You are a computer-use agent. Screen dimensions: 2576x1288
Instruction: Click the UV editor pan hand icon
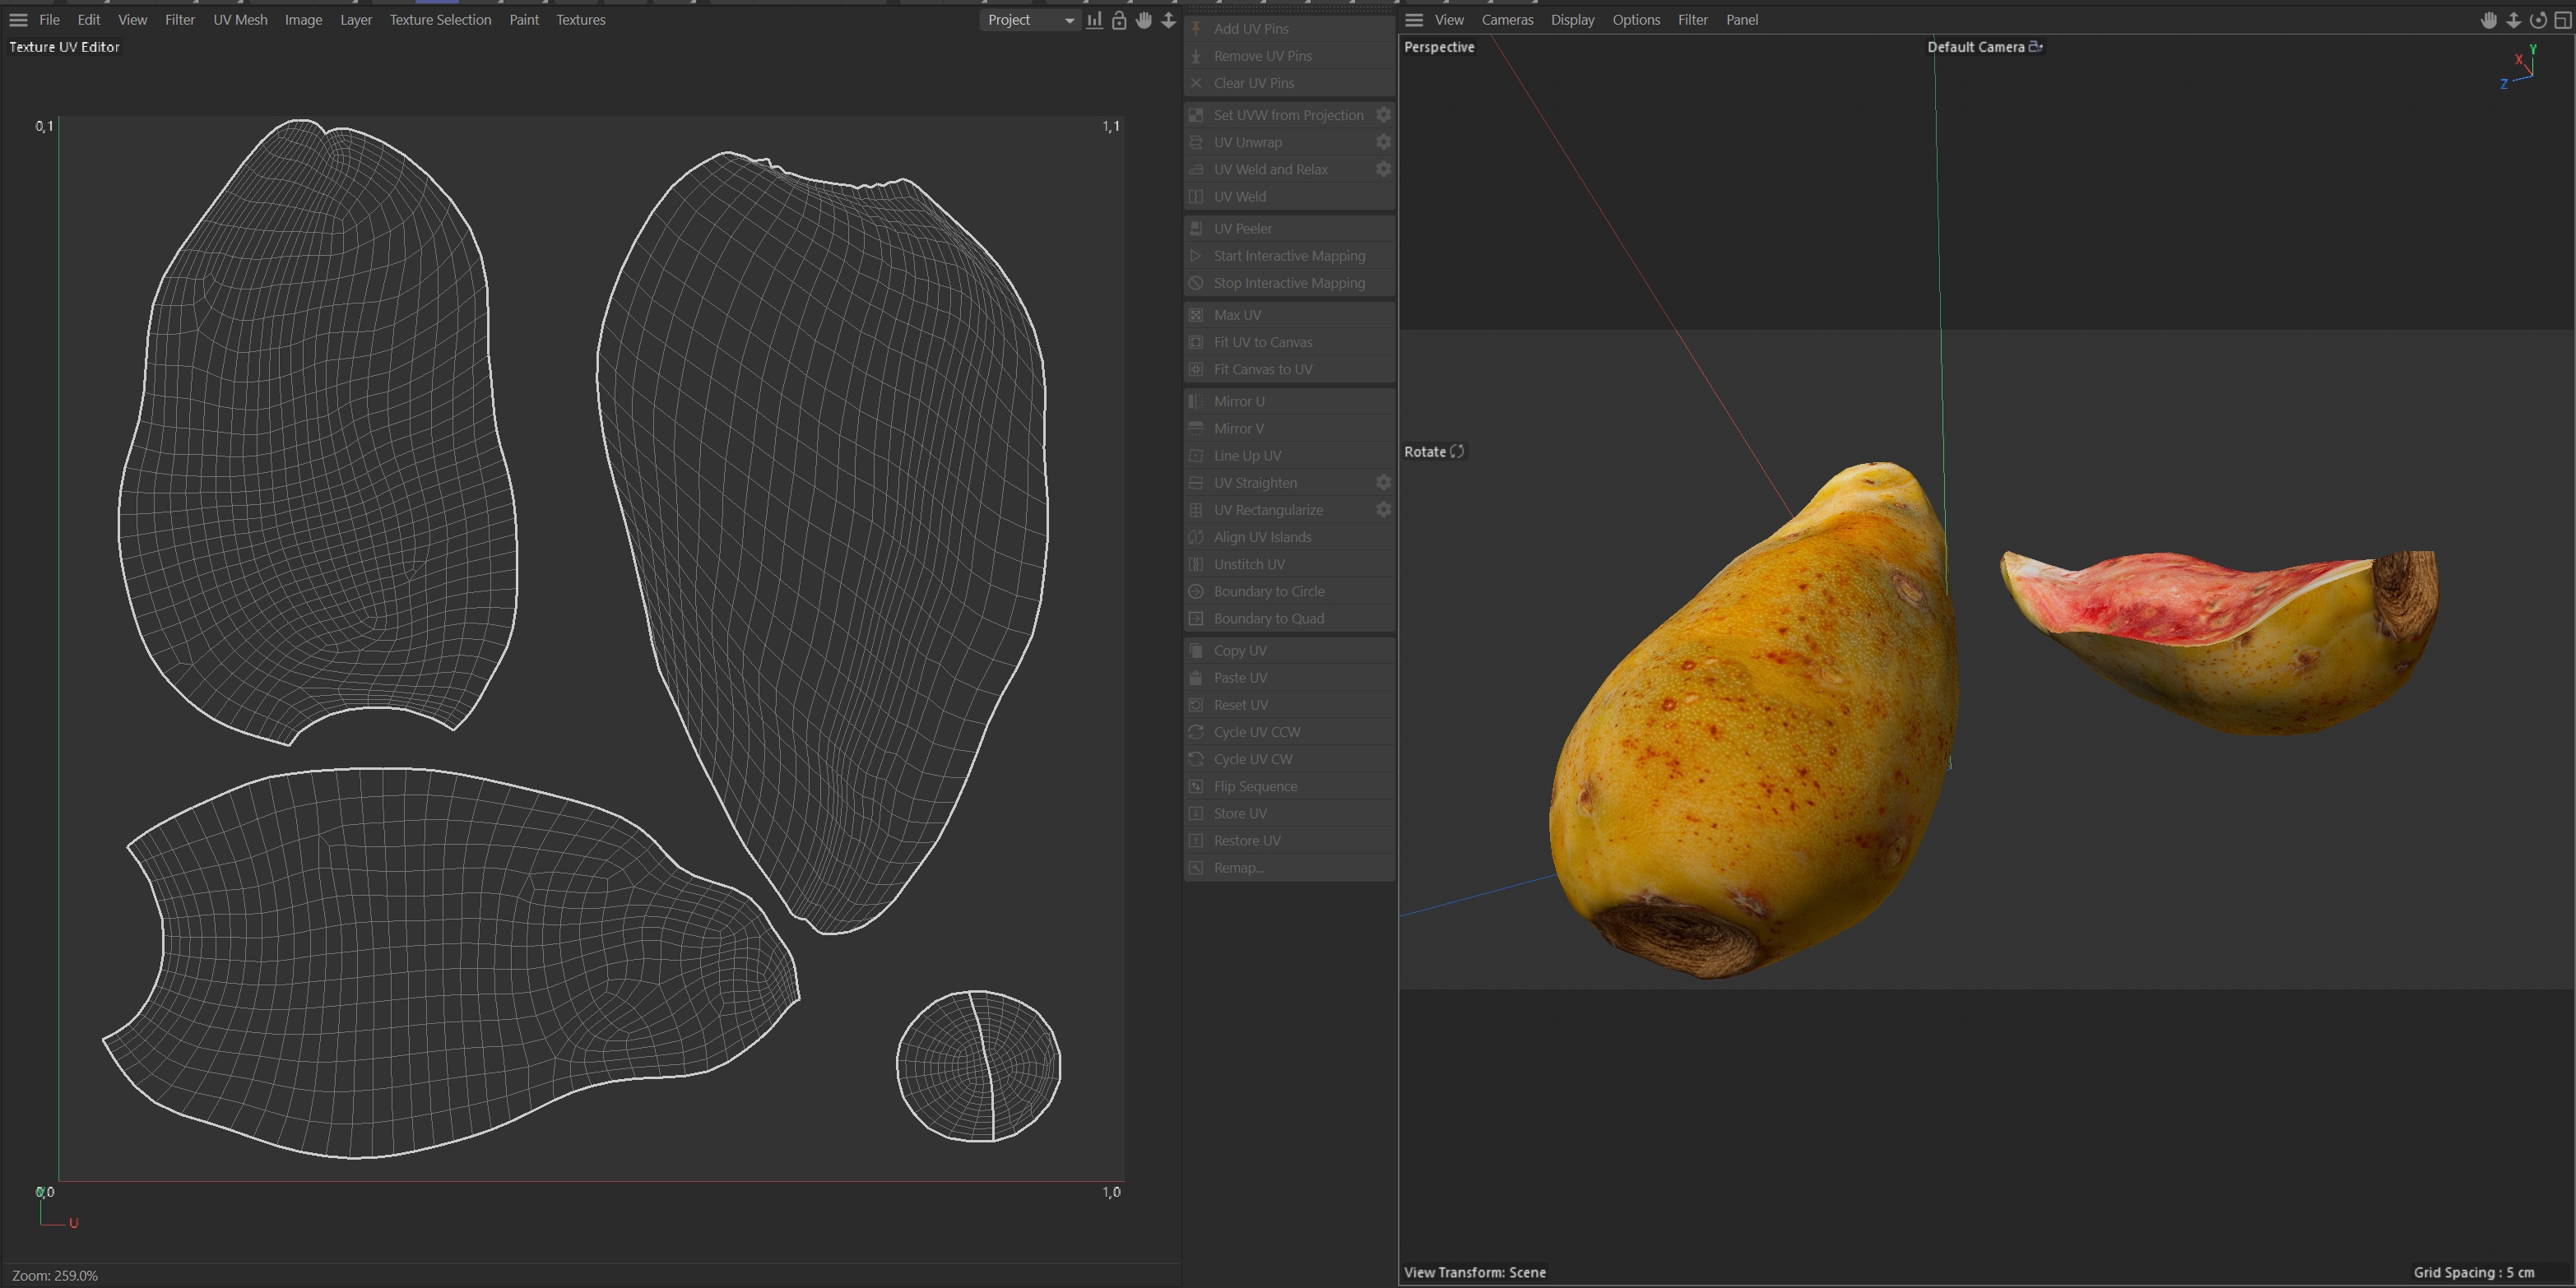1144,20
